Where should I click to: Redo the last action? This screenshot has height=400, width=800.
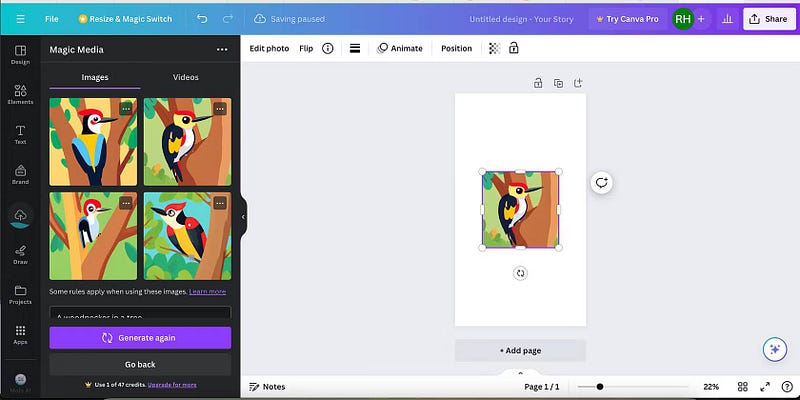[228, 19]
